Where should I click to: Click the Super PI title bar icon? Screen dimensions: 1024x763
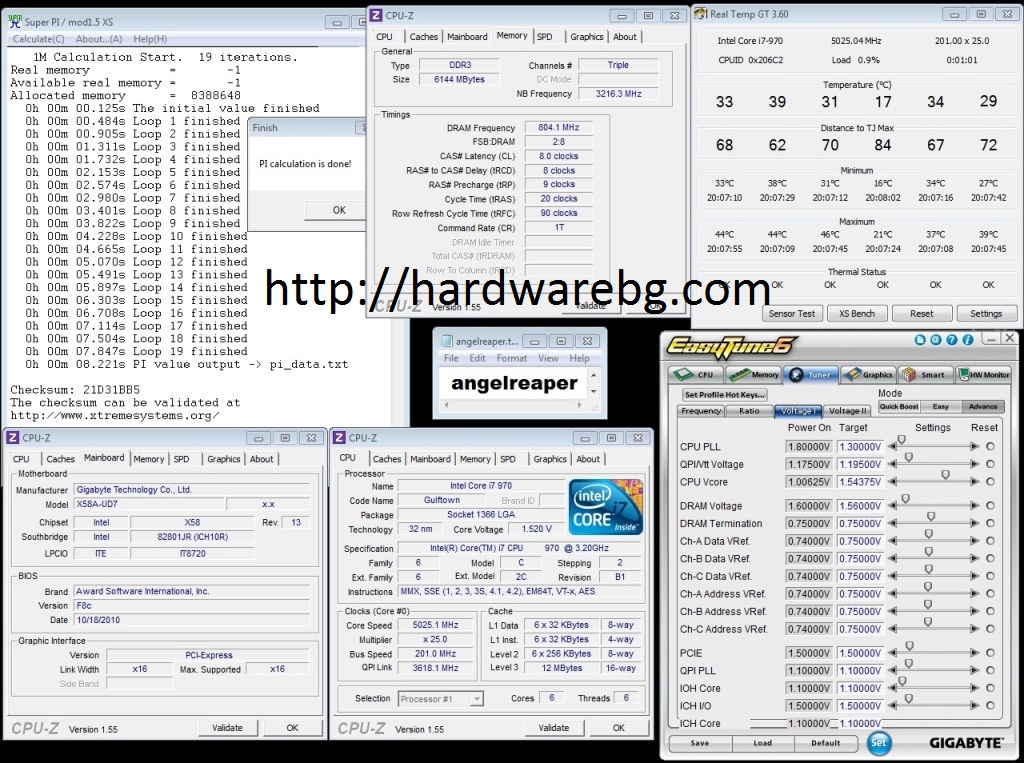(14, 22)
